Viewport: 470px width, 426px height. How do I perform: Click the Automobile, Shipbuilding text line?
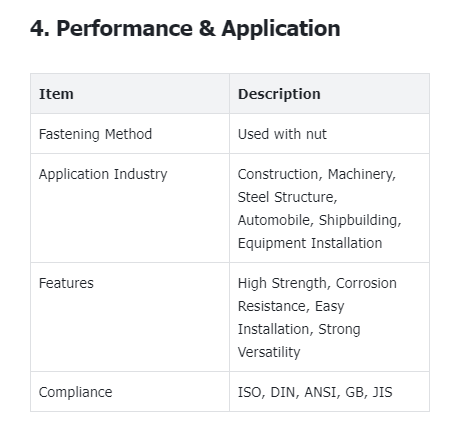[319, 220]
